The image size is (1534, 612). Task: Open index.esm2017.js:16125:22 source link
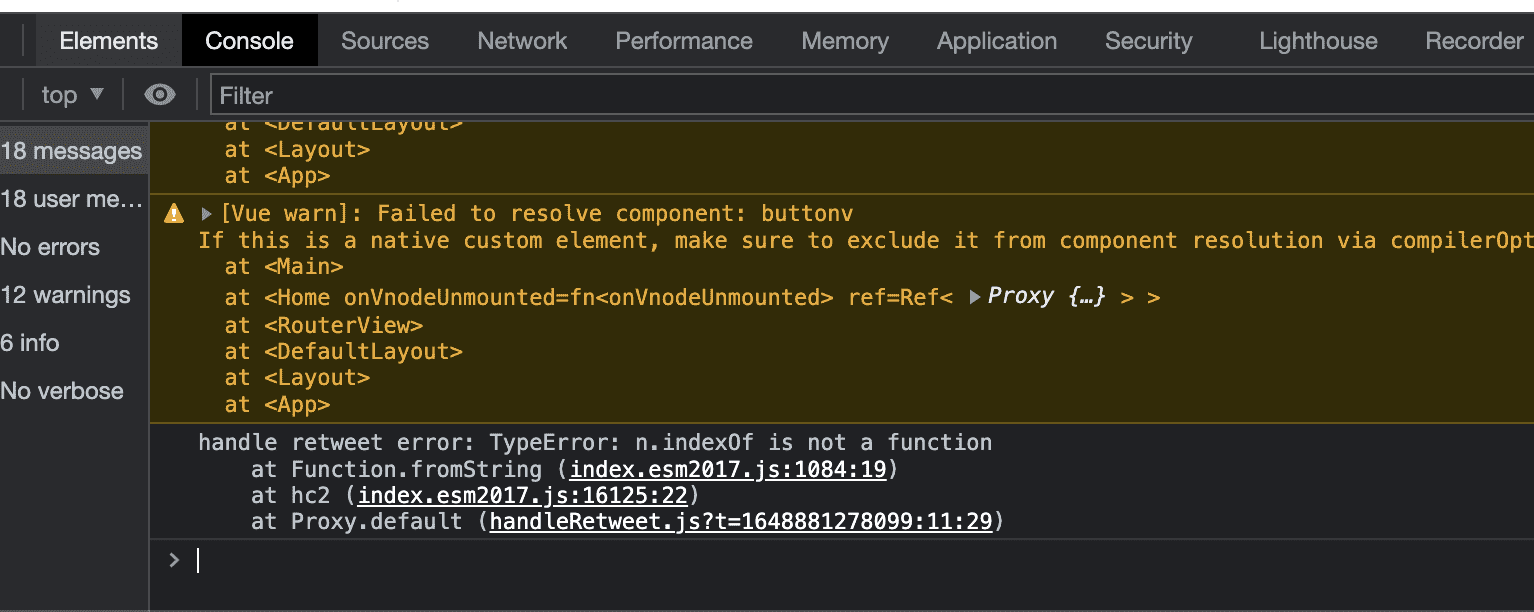tap(521, 495)
